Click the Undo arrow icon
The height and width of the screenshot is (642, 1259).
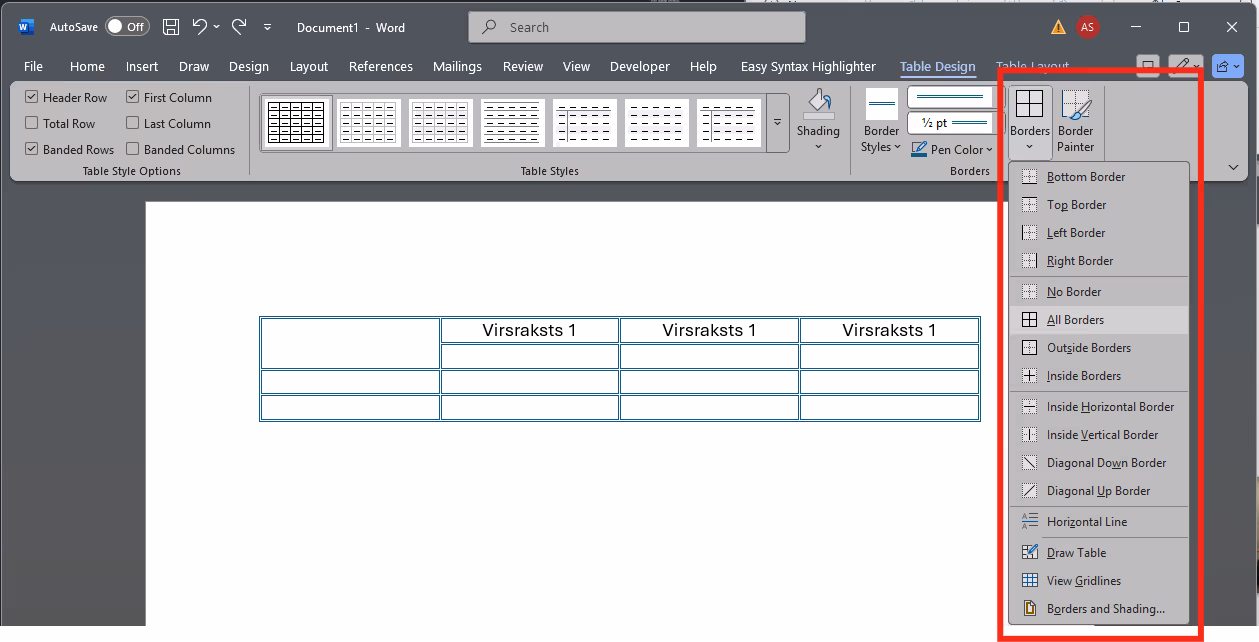tap(200, 27)
